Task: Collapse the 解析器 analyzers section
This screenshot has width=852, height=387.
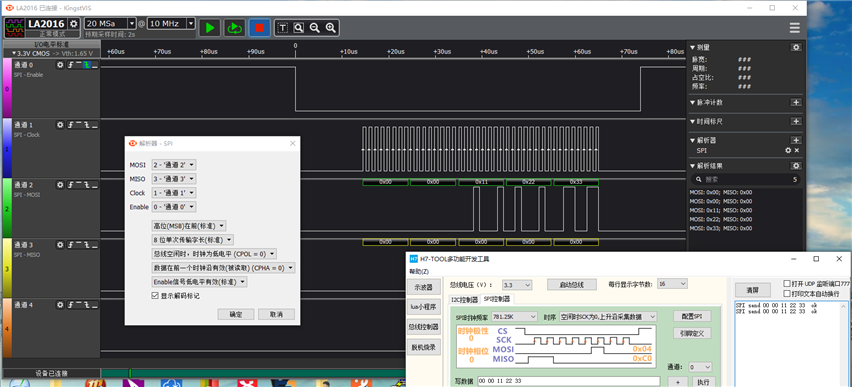Action: pyautogui.click(x=692, y=140)
